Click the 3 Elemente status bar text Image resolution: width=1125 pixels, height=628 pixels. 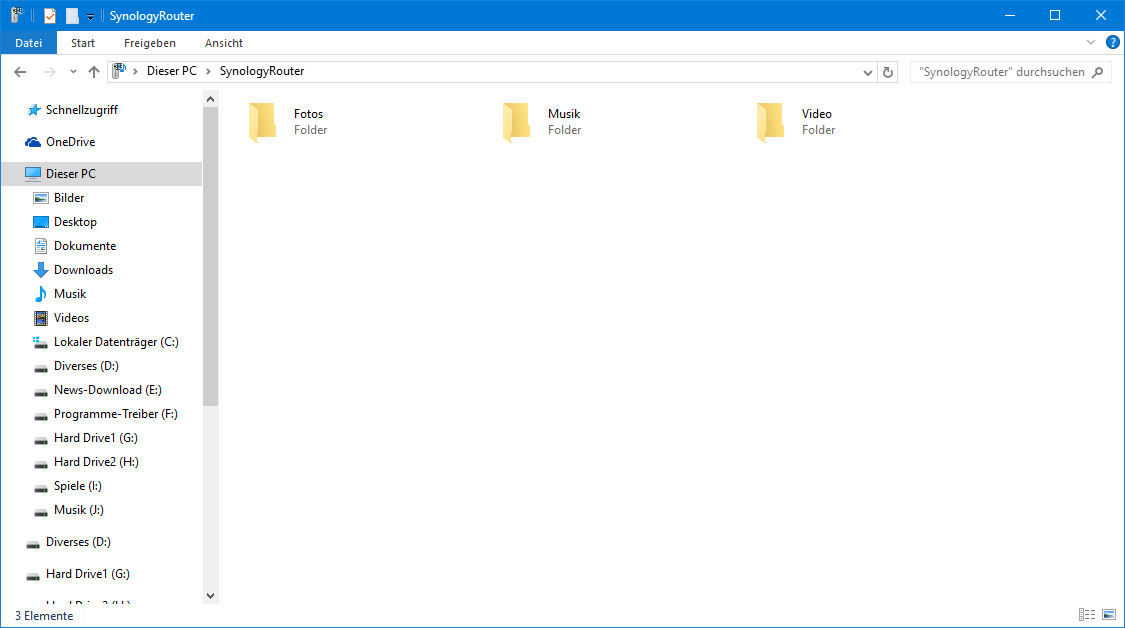[x=44, y=616]
